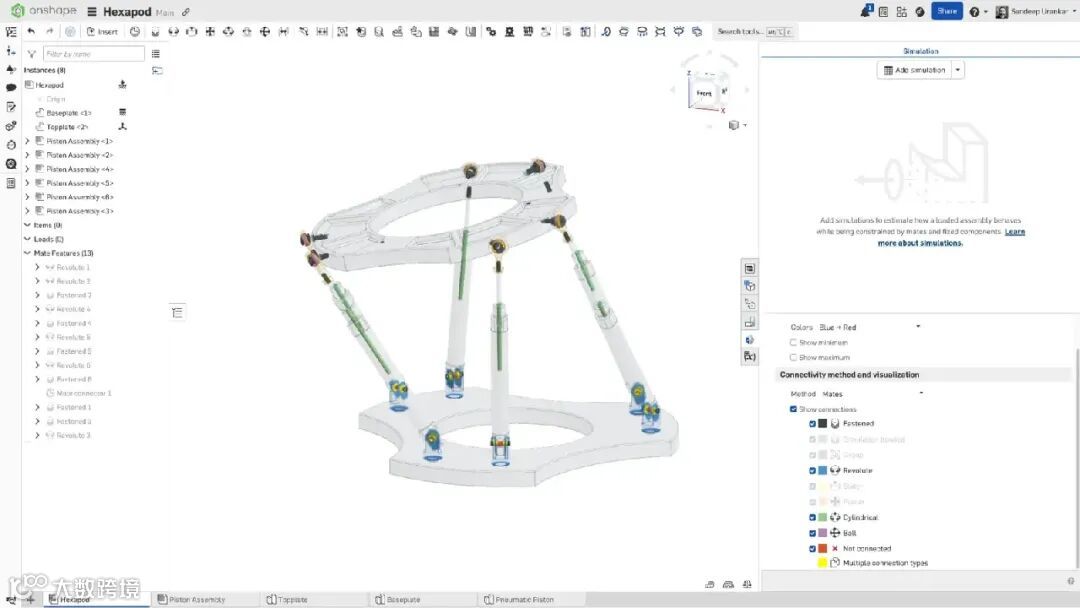Undo the last action in toolbar

click(x=31, y=32)
